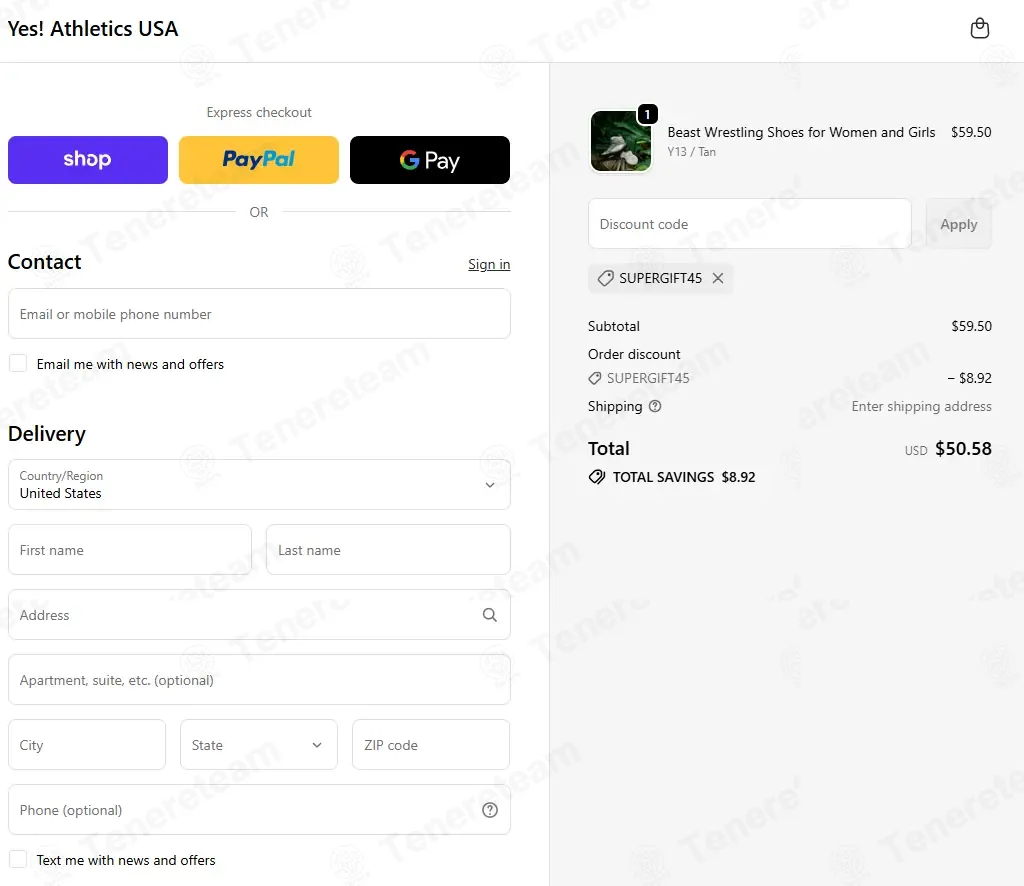Click into the ZIP code field
This screenshot has width=1024, height=886.
point(431,744)
